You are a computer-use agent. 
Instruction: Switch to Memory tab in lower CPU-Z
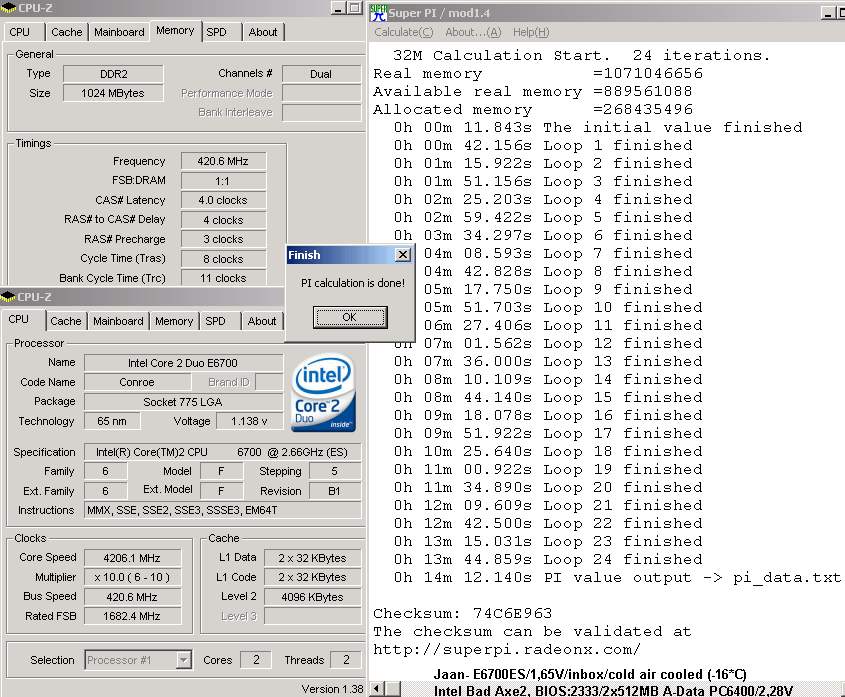point(174,321)
